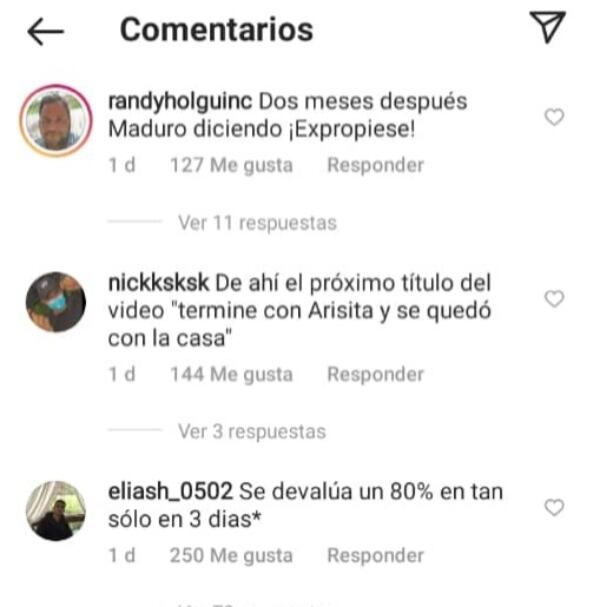Screen dimensions: 600x607
Task: Open nickksksk username link
Action: click(158, 283)
